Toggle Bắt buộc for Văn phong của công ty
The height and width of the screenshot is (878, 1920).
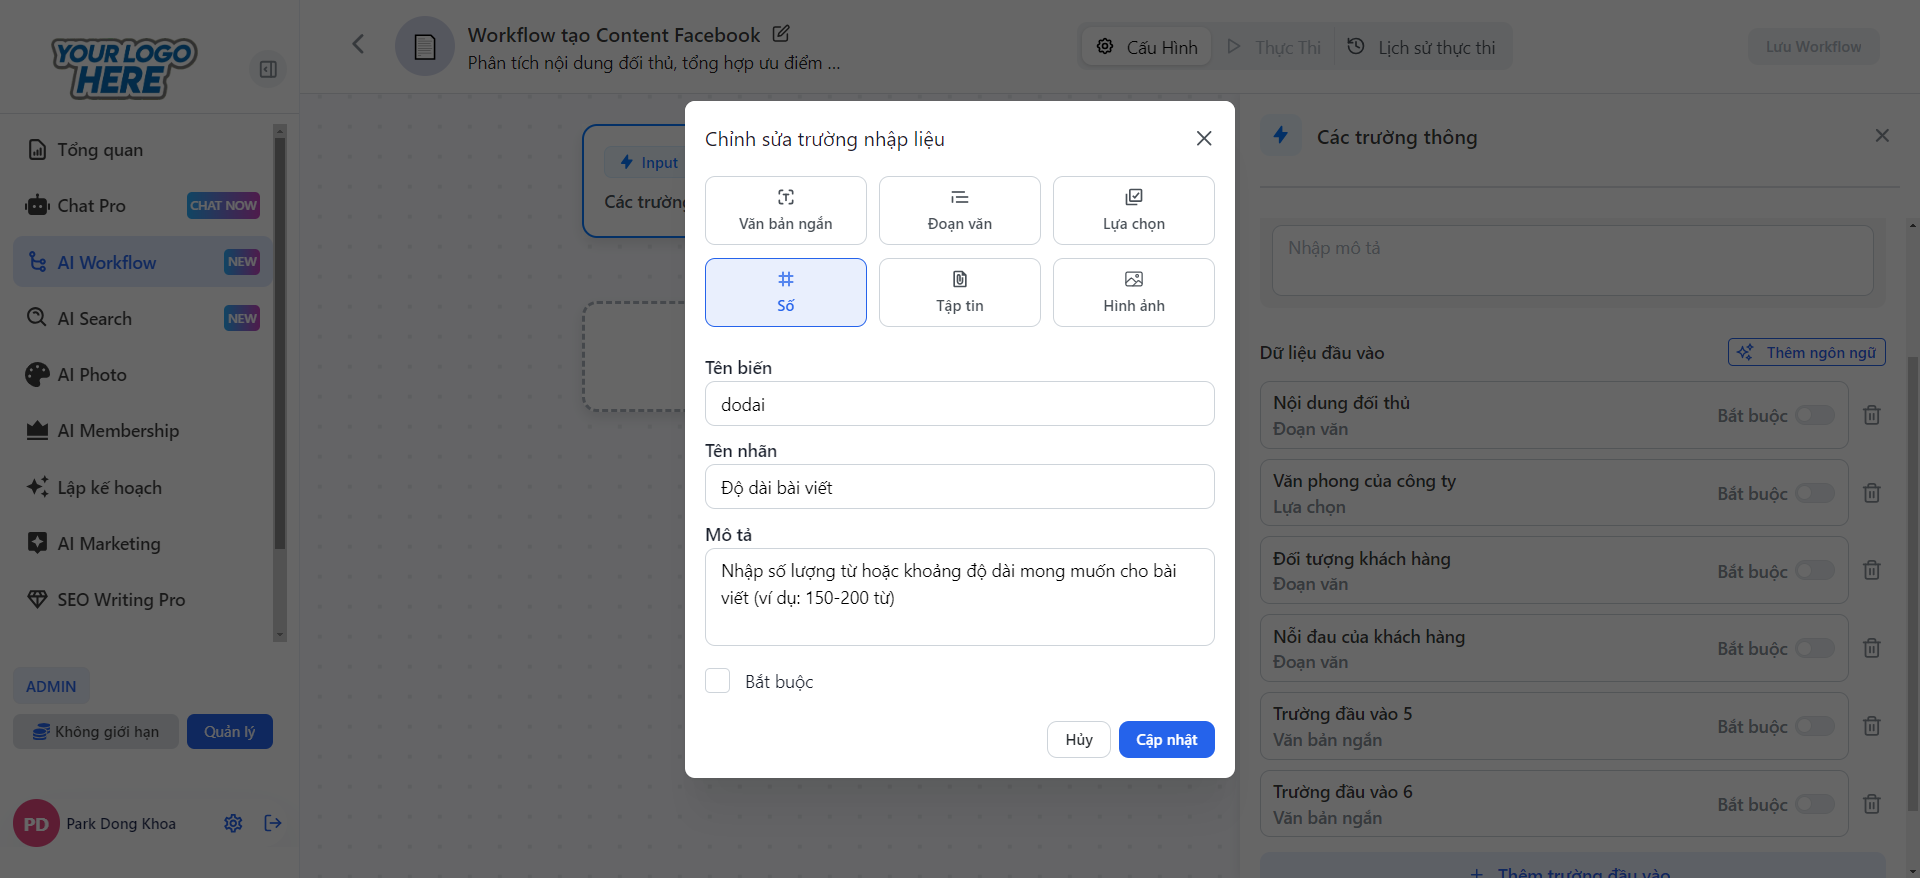click(1814, 493)
